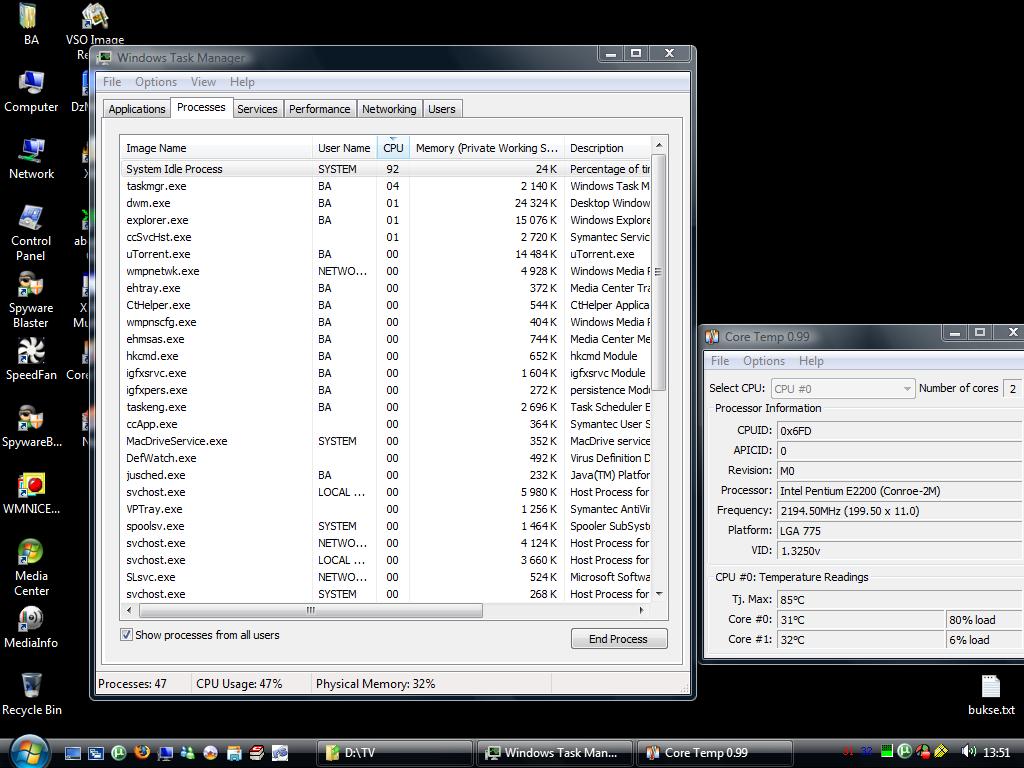Sort processes by CPU column header
1024x768 pixels.
click(393, 148)
